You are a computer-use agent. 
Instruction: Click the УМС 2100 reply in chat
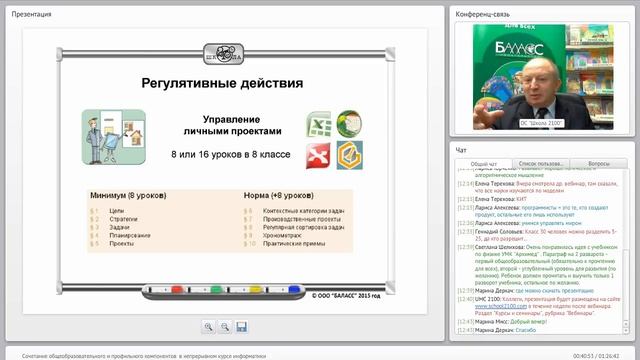(x=539, y=306)
